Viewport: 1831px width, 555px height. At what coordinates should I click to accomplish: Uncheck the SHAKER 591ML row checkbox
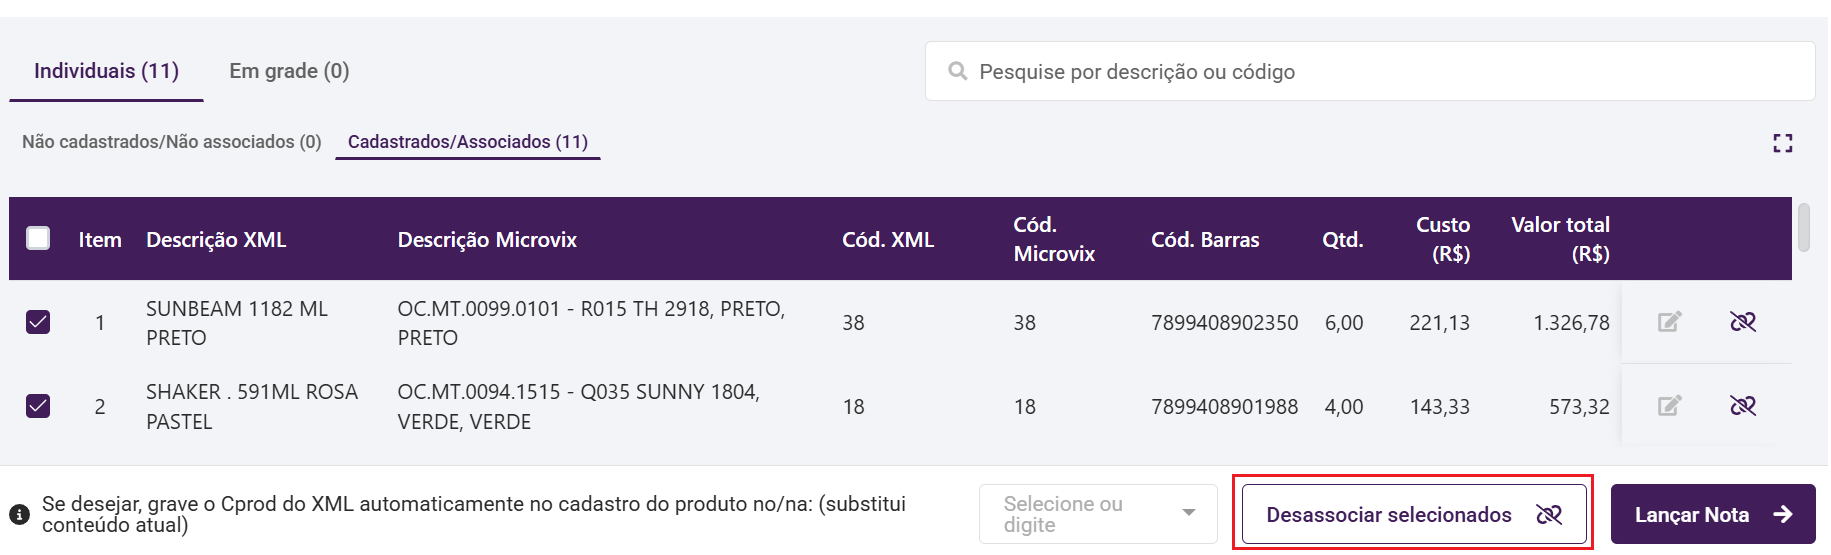38,406
